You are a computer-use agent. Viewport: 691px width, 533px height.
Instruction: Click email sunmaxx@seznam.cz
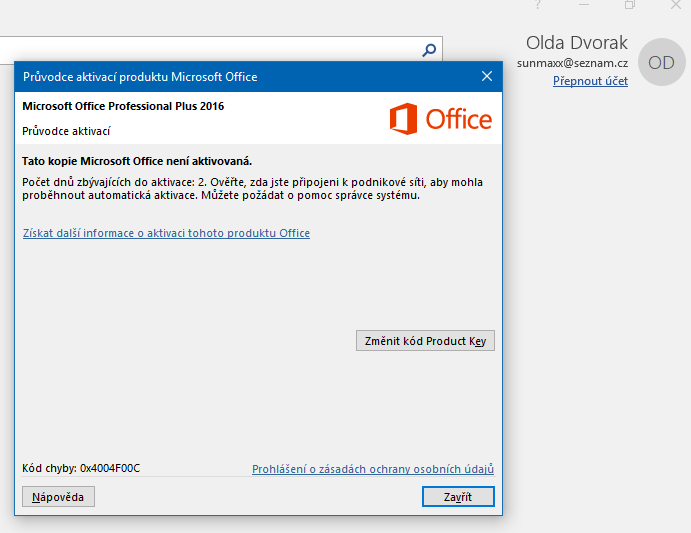pos(572,63)
